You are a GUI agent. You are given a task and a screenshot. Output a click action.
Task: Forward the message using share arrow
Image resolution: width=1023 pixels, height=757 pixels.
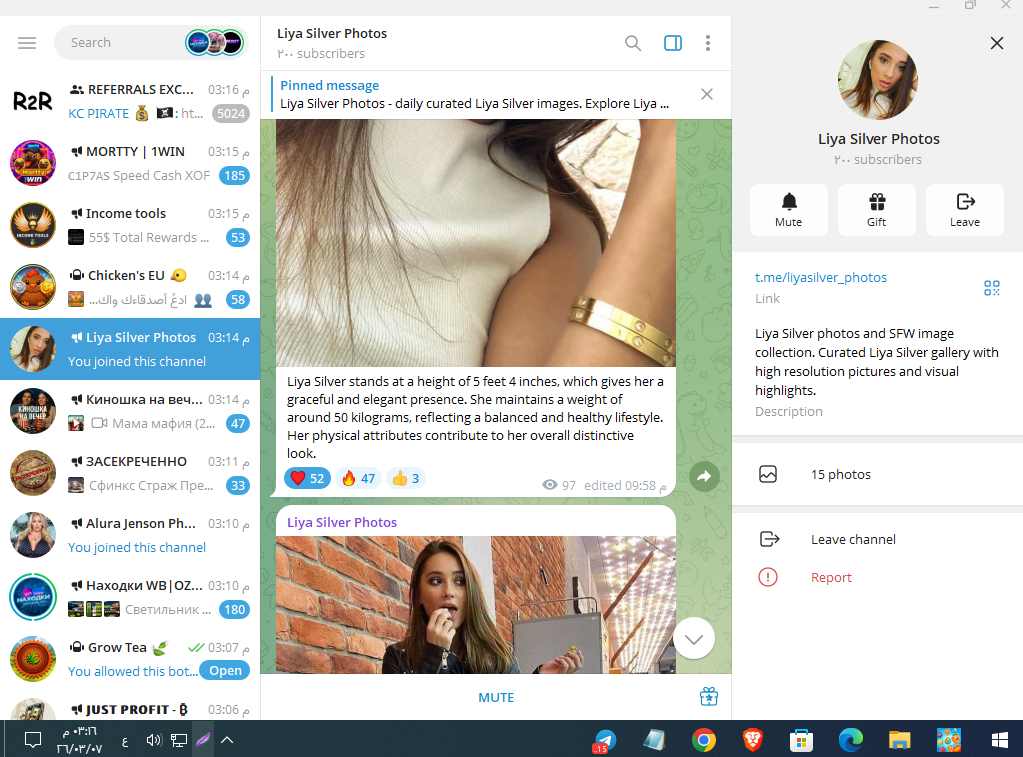tap(704, 476)
